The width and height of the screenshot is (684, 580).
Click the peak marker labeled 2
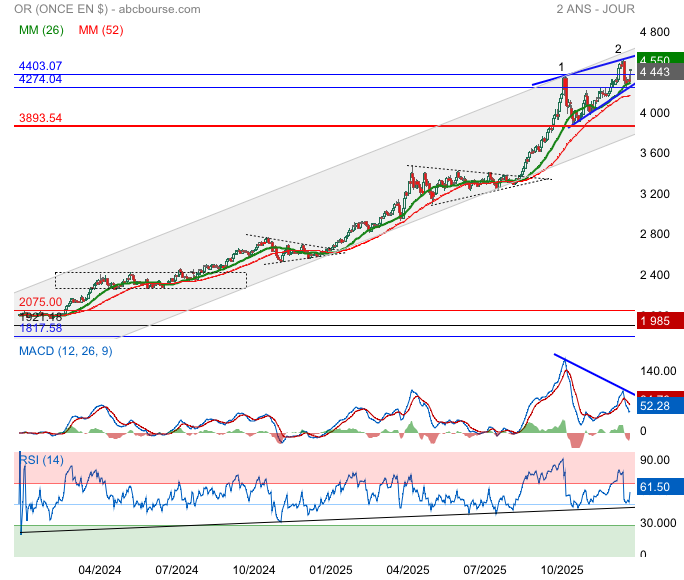618,49
